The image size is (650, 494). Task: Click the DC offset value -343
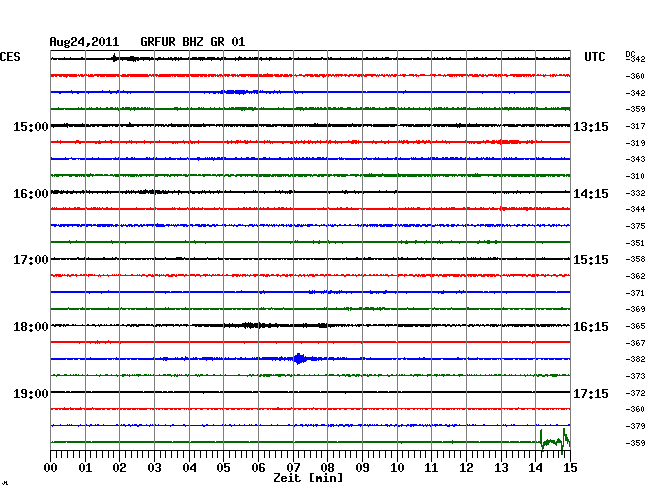coord(635,159)
